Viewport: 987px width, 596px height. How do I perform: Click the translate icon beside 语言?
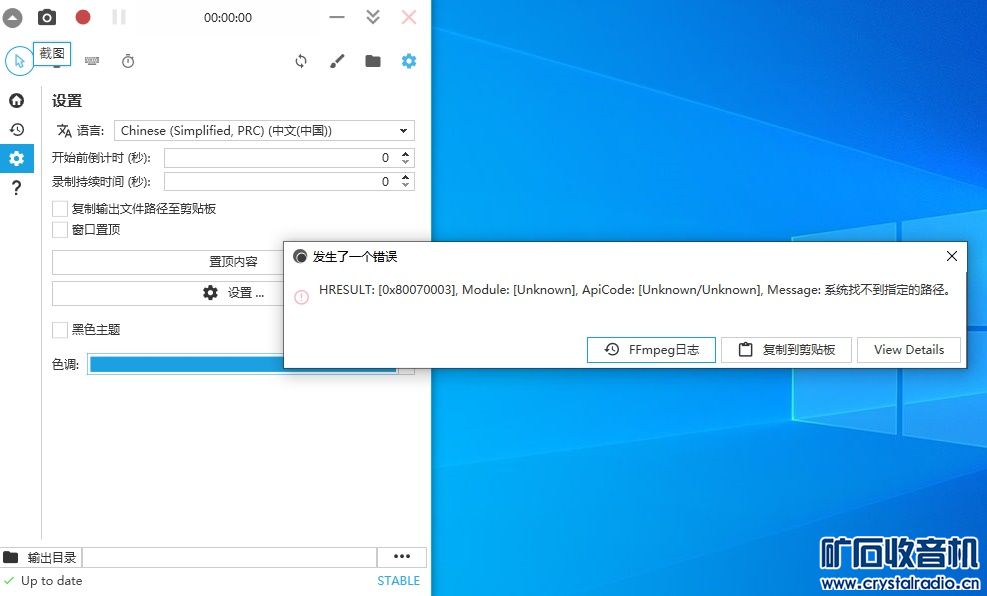pyautogui.click(x=64, y=131)
